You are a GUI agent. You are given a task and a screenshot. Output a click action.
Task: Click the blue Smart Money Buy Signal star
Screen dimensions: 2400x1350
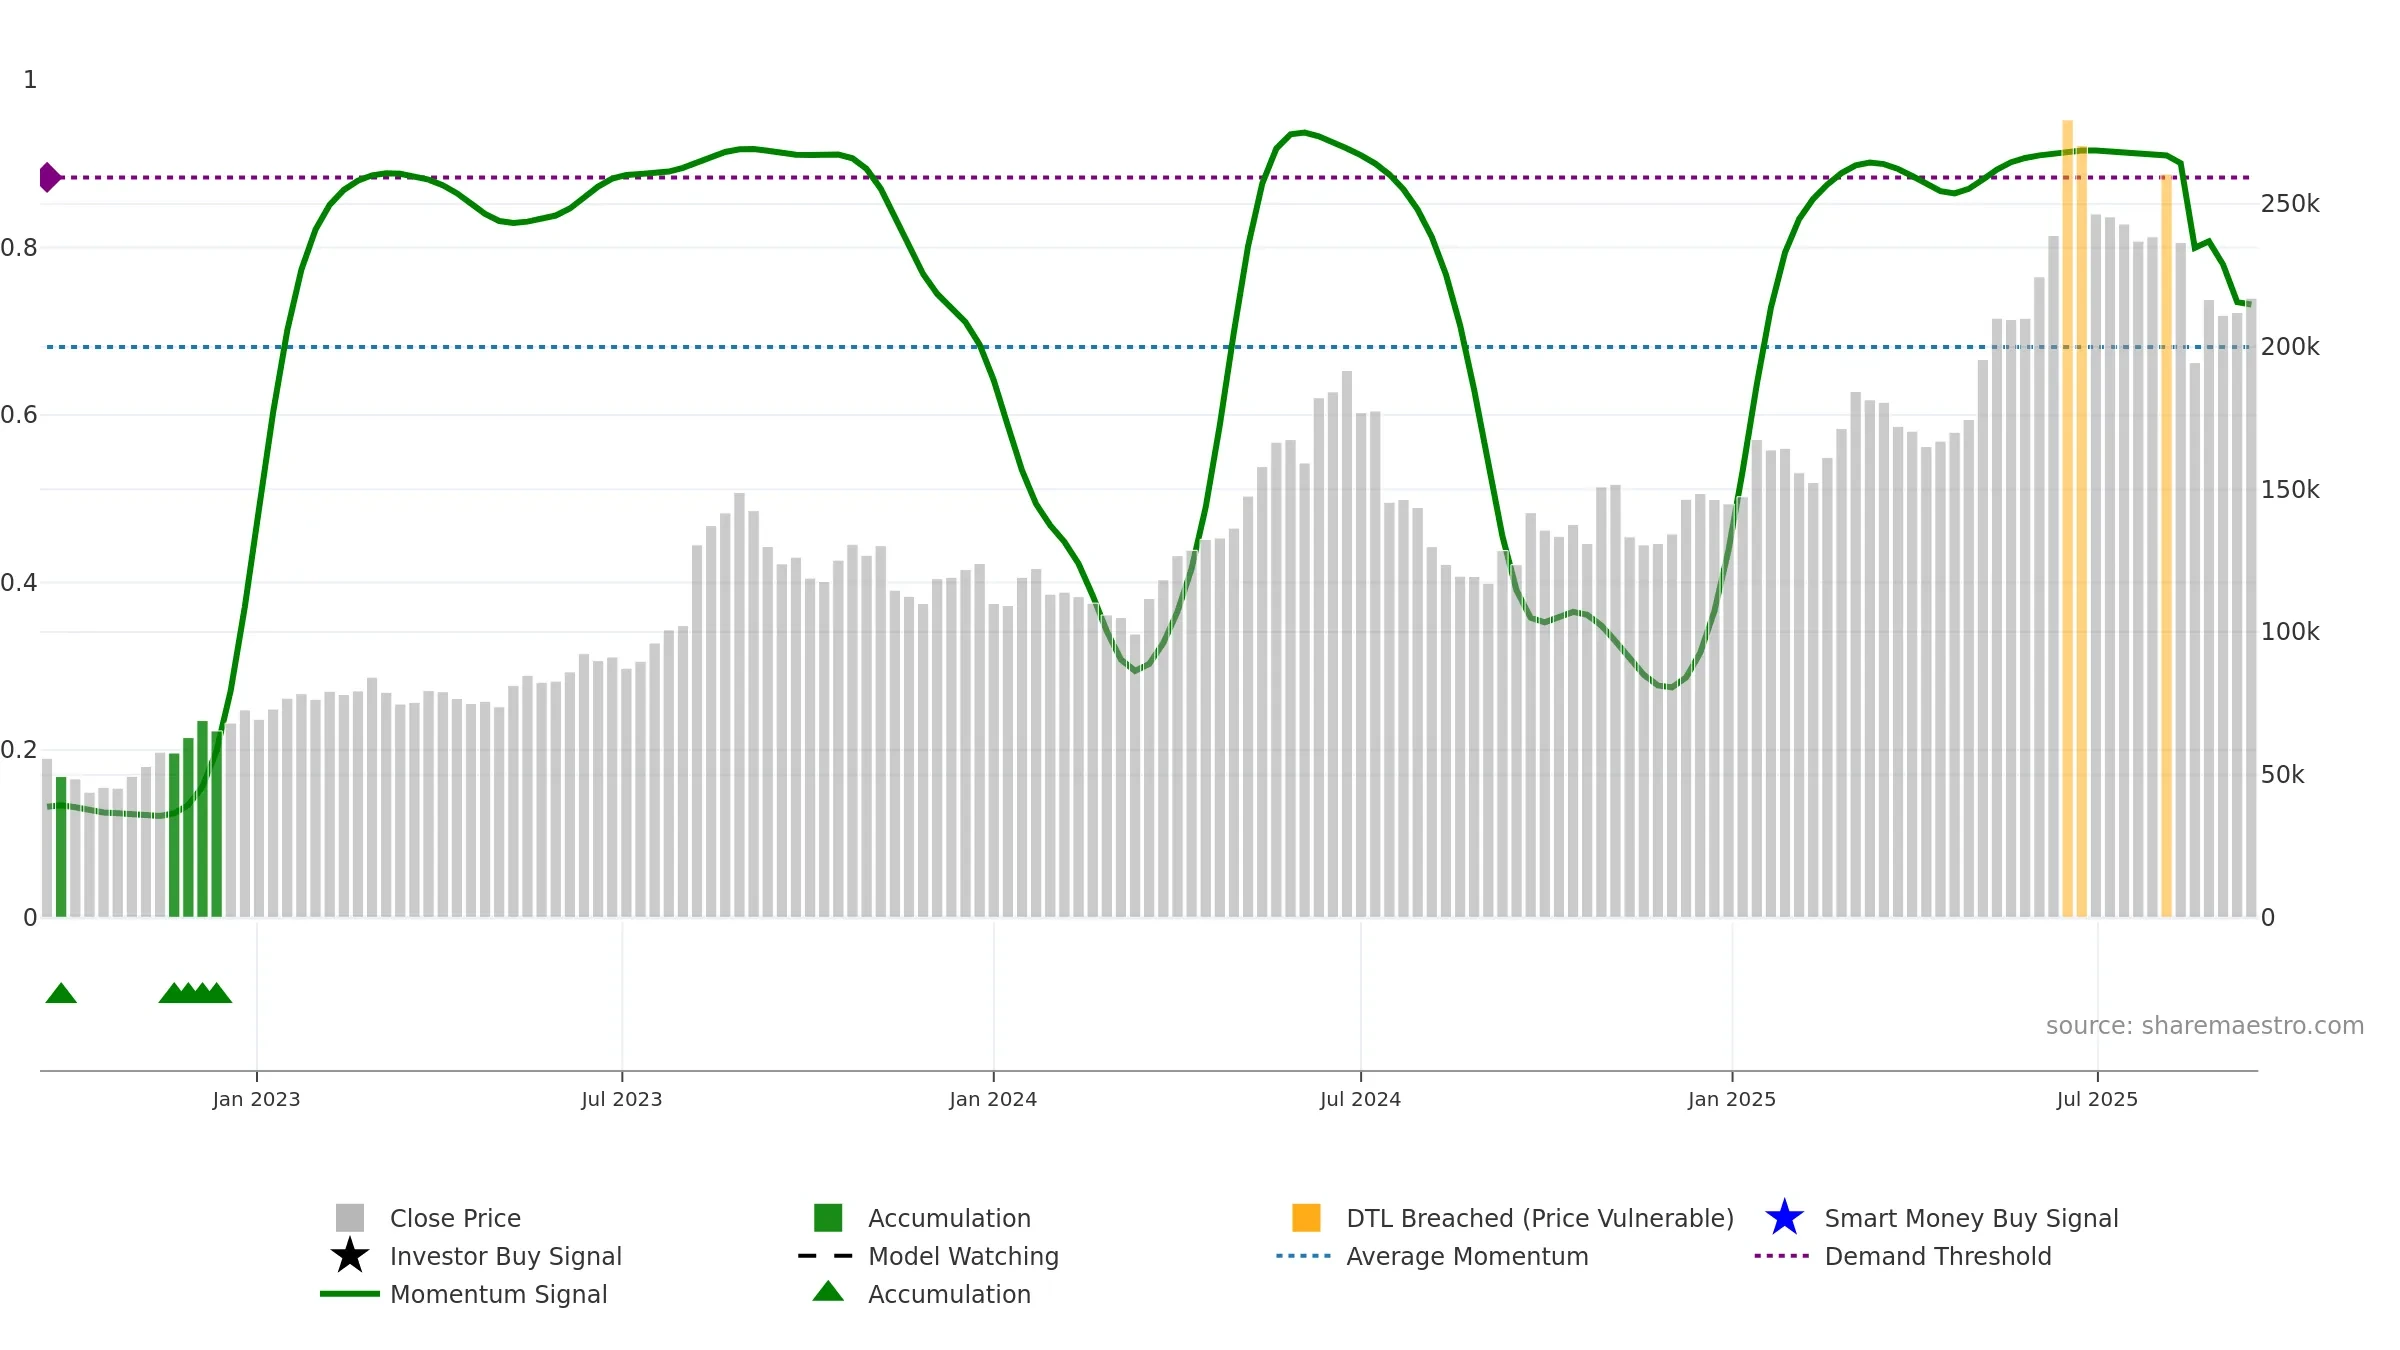pyautogui.click(x=1784, y=1218)
